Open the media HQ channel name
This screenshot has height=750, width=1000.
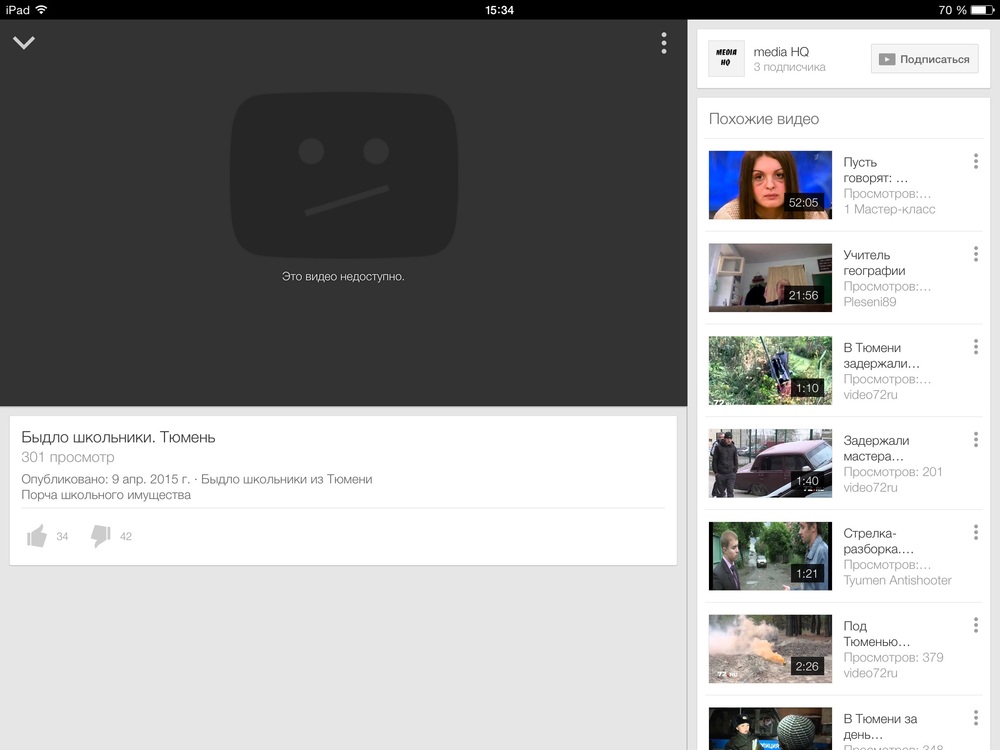(781, 52)
